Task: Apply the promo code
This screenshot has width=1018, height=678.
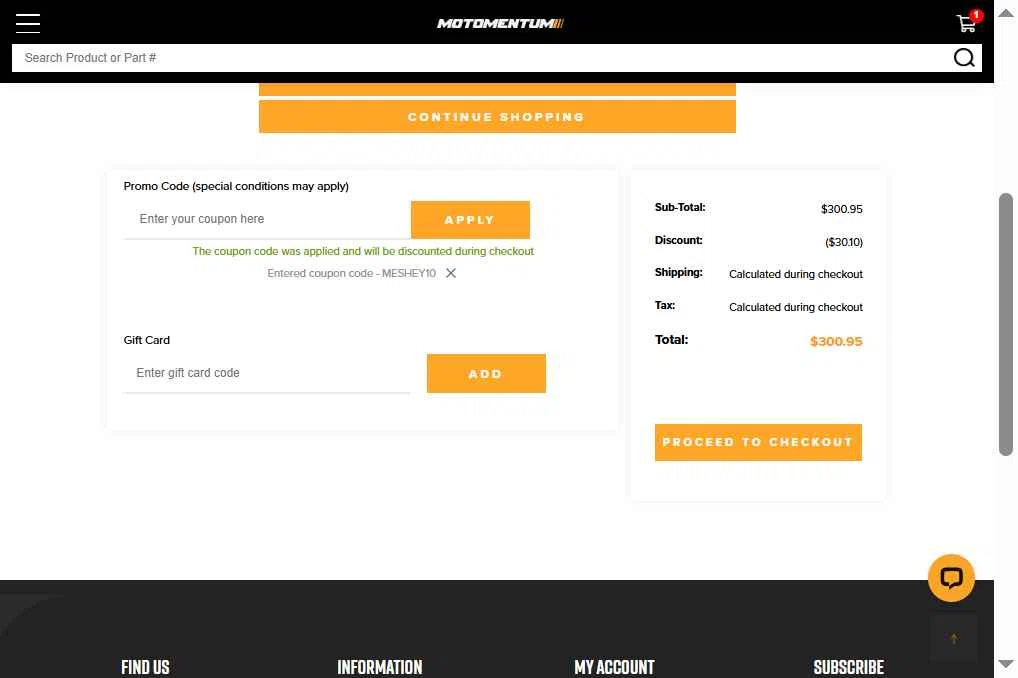Action: (470, 220)
